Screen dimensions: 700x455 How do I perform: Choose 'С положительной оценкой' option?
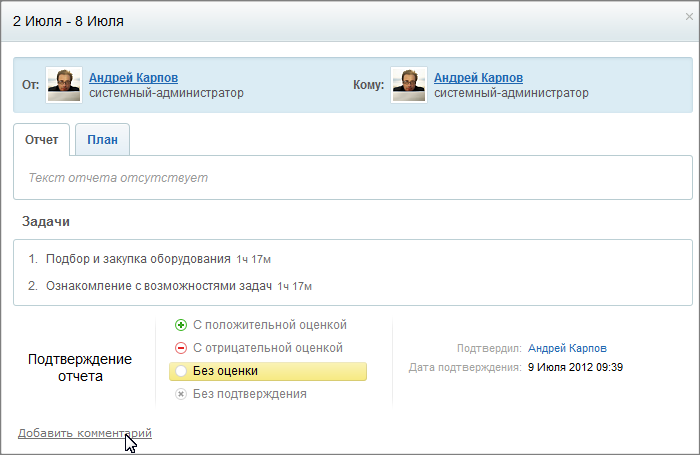pos(270,325)
